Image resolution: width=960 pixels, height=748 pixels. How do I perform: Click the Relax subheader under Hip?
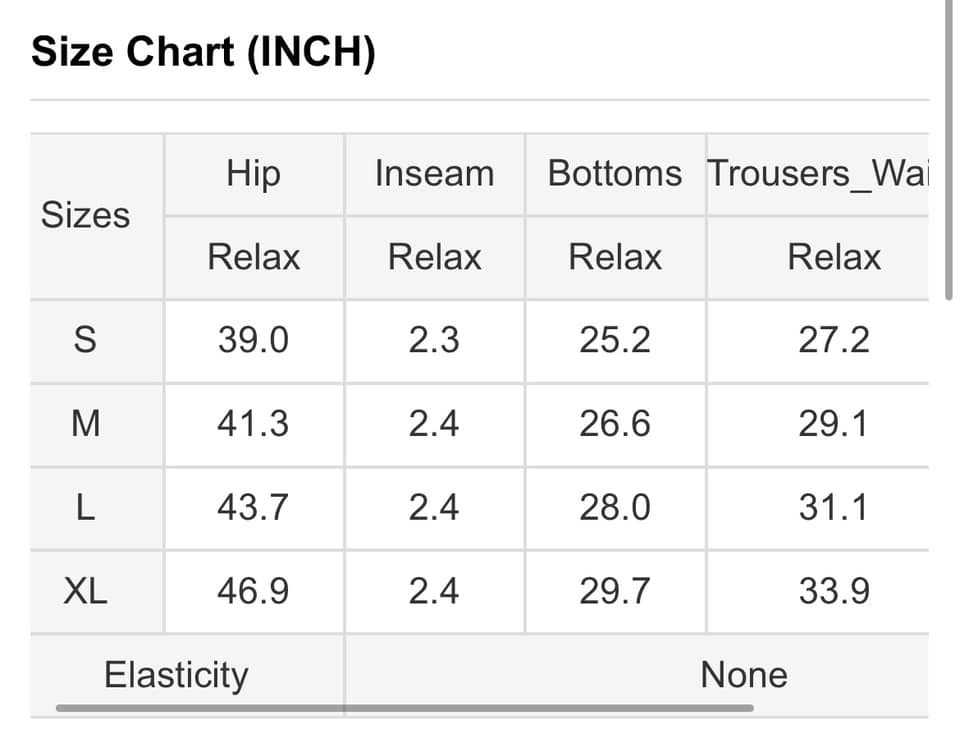tap(253, 258)
